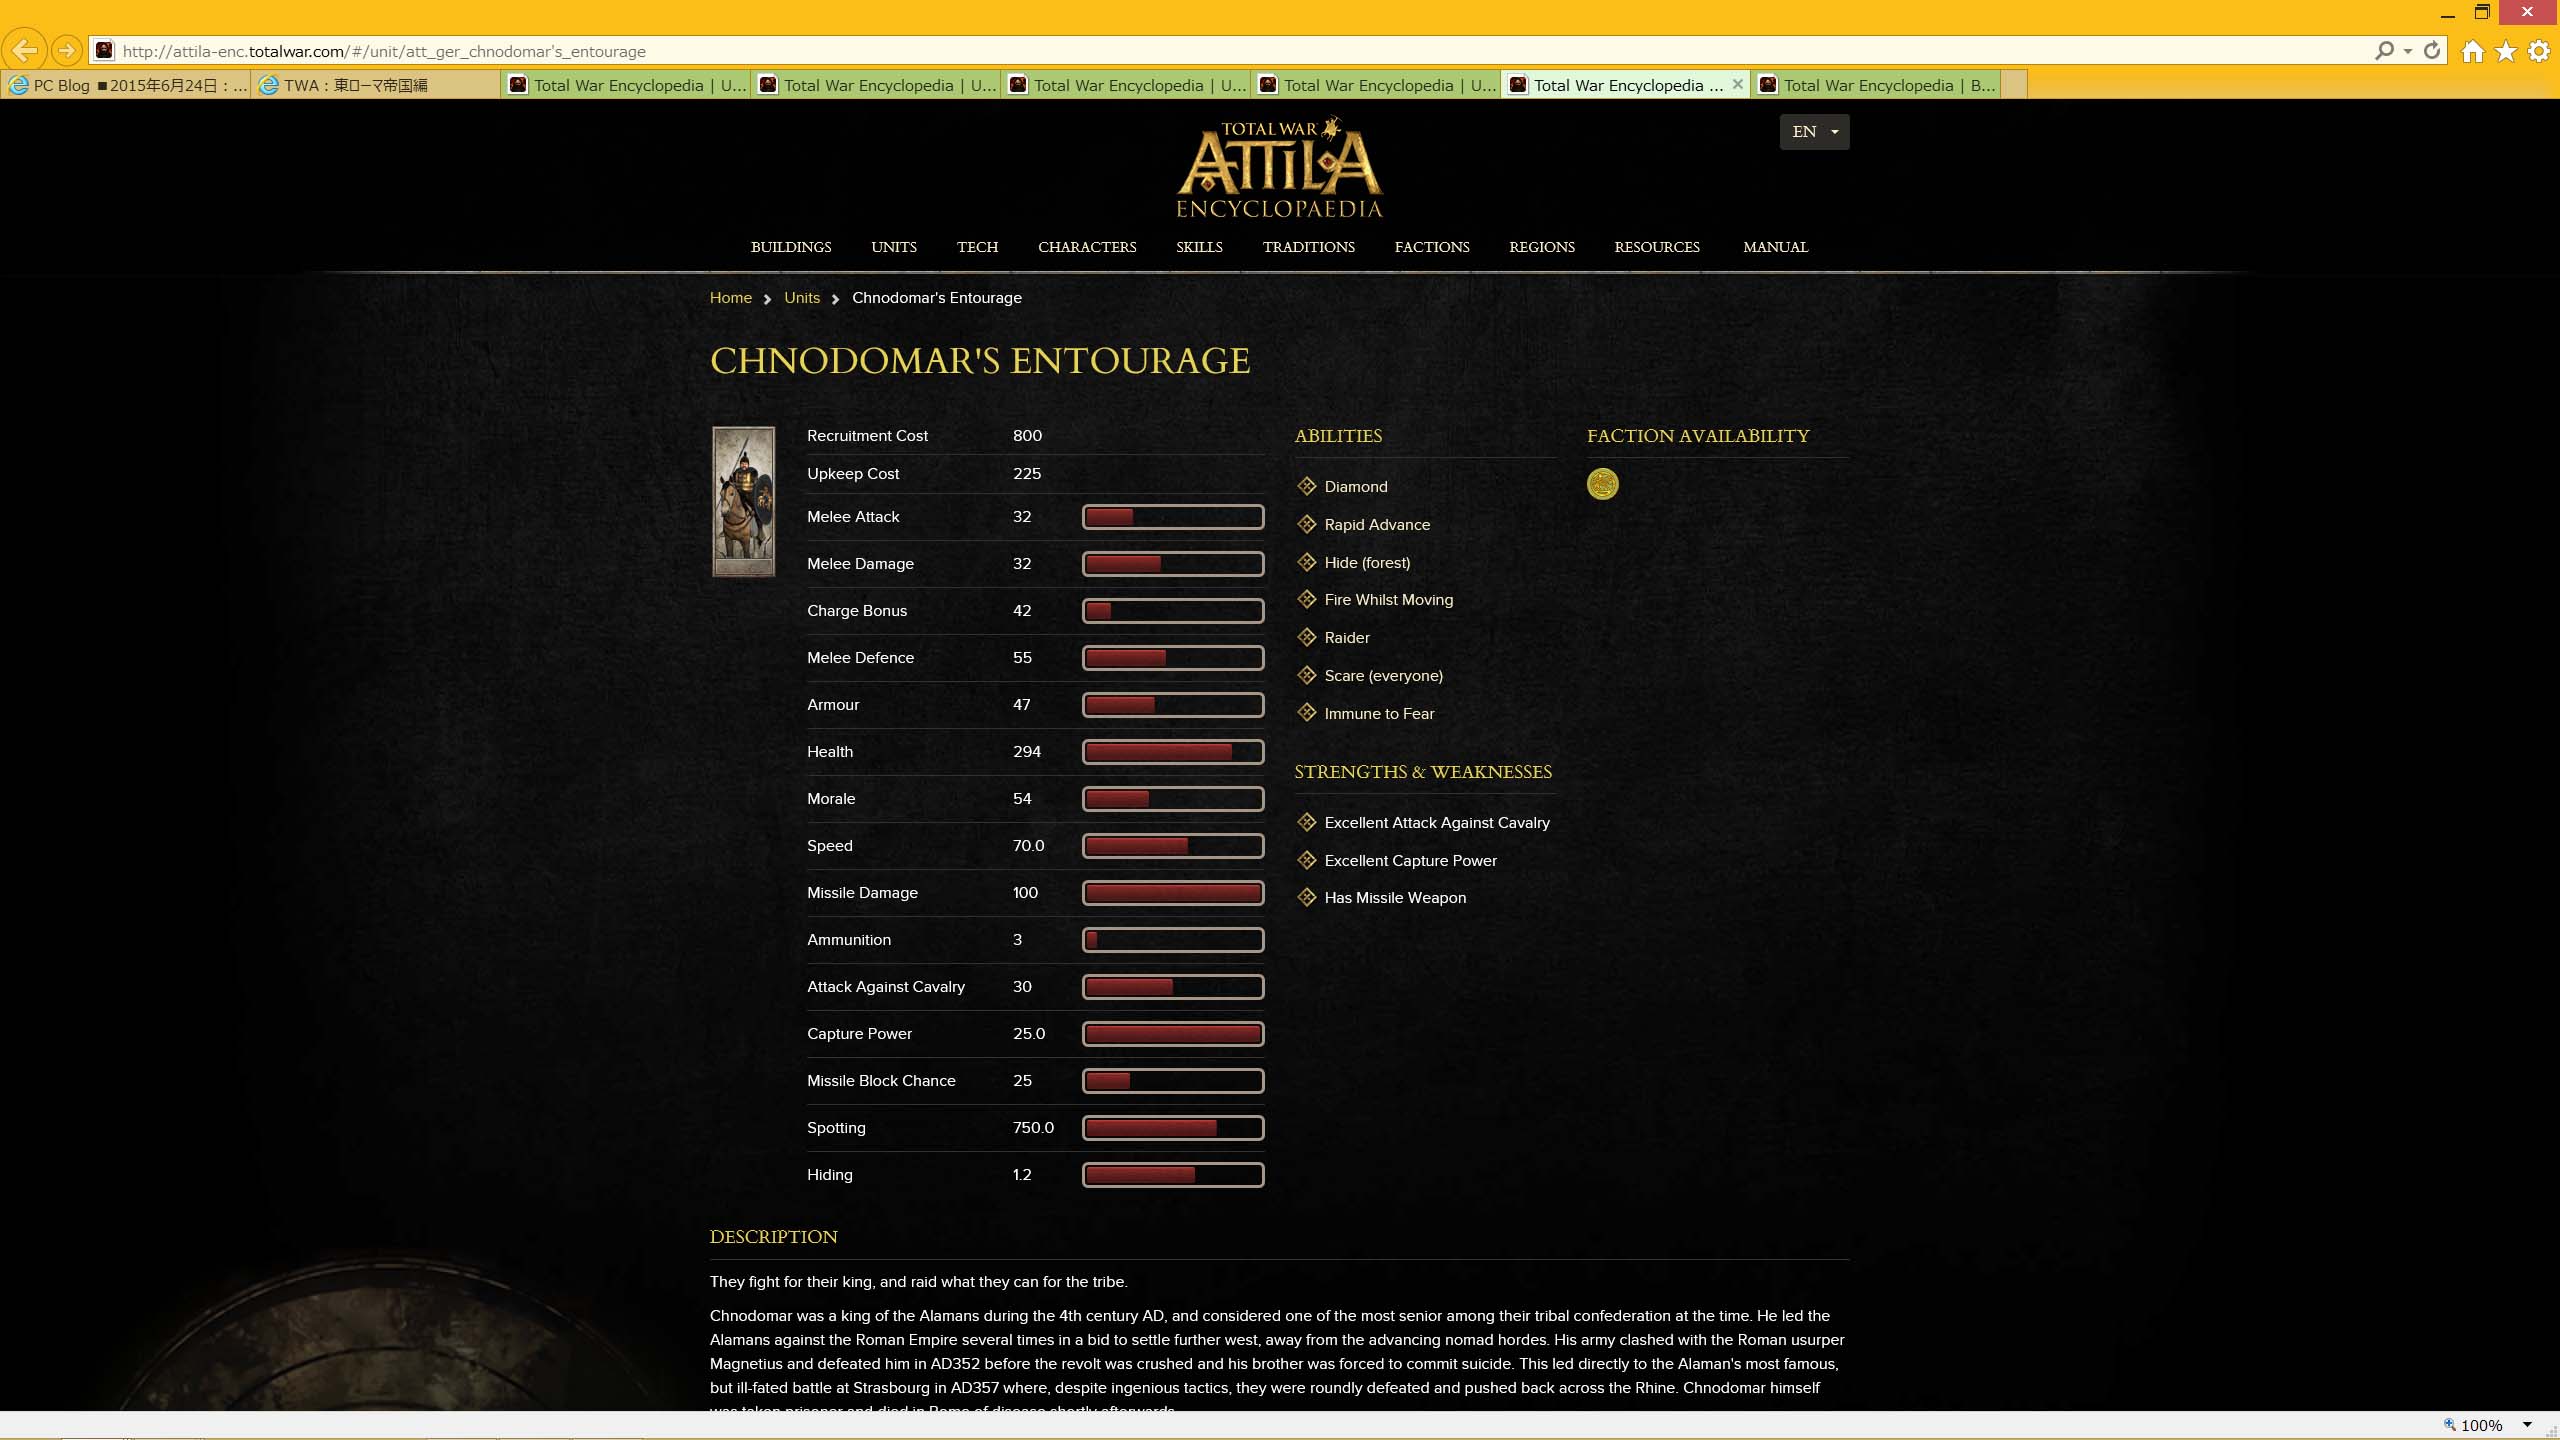Click the Chnodomar's Entourage breadcrumb text
This screenshot has height=1440, width=2560.
click(x=936, y=298)
